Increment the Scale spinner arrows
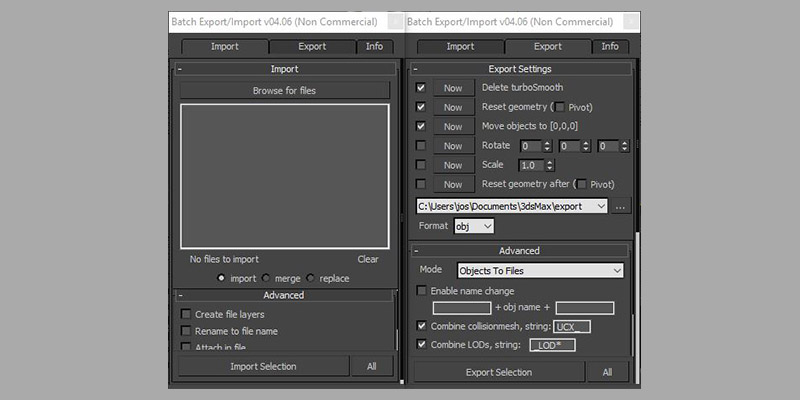The image size is (800, 400). pyautogui.click(x=549, y=165)
